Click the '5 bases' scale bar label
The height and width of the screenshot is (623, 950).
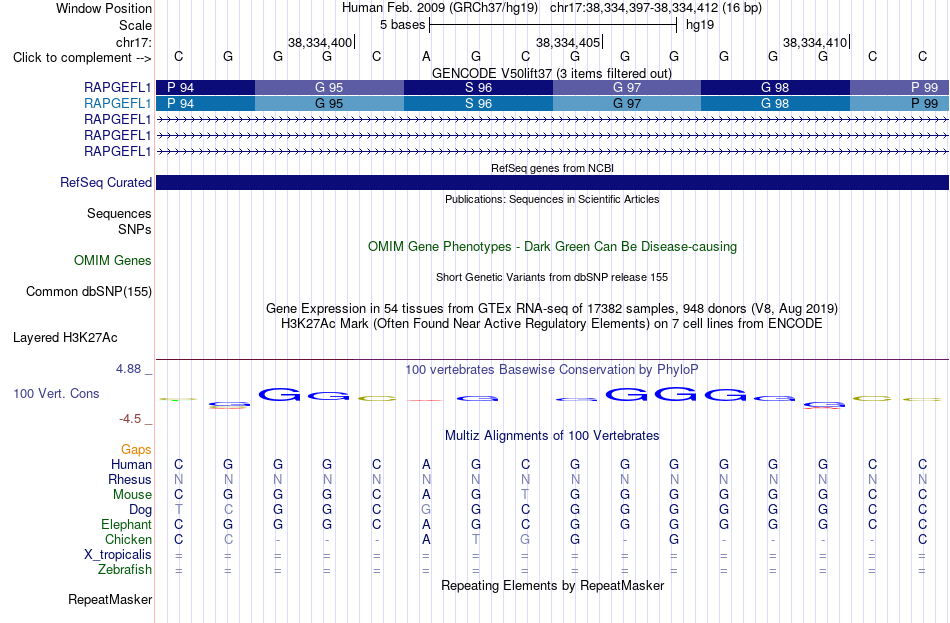[x=402, y=25]
